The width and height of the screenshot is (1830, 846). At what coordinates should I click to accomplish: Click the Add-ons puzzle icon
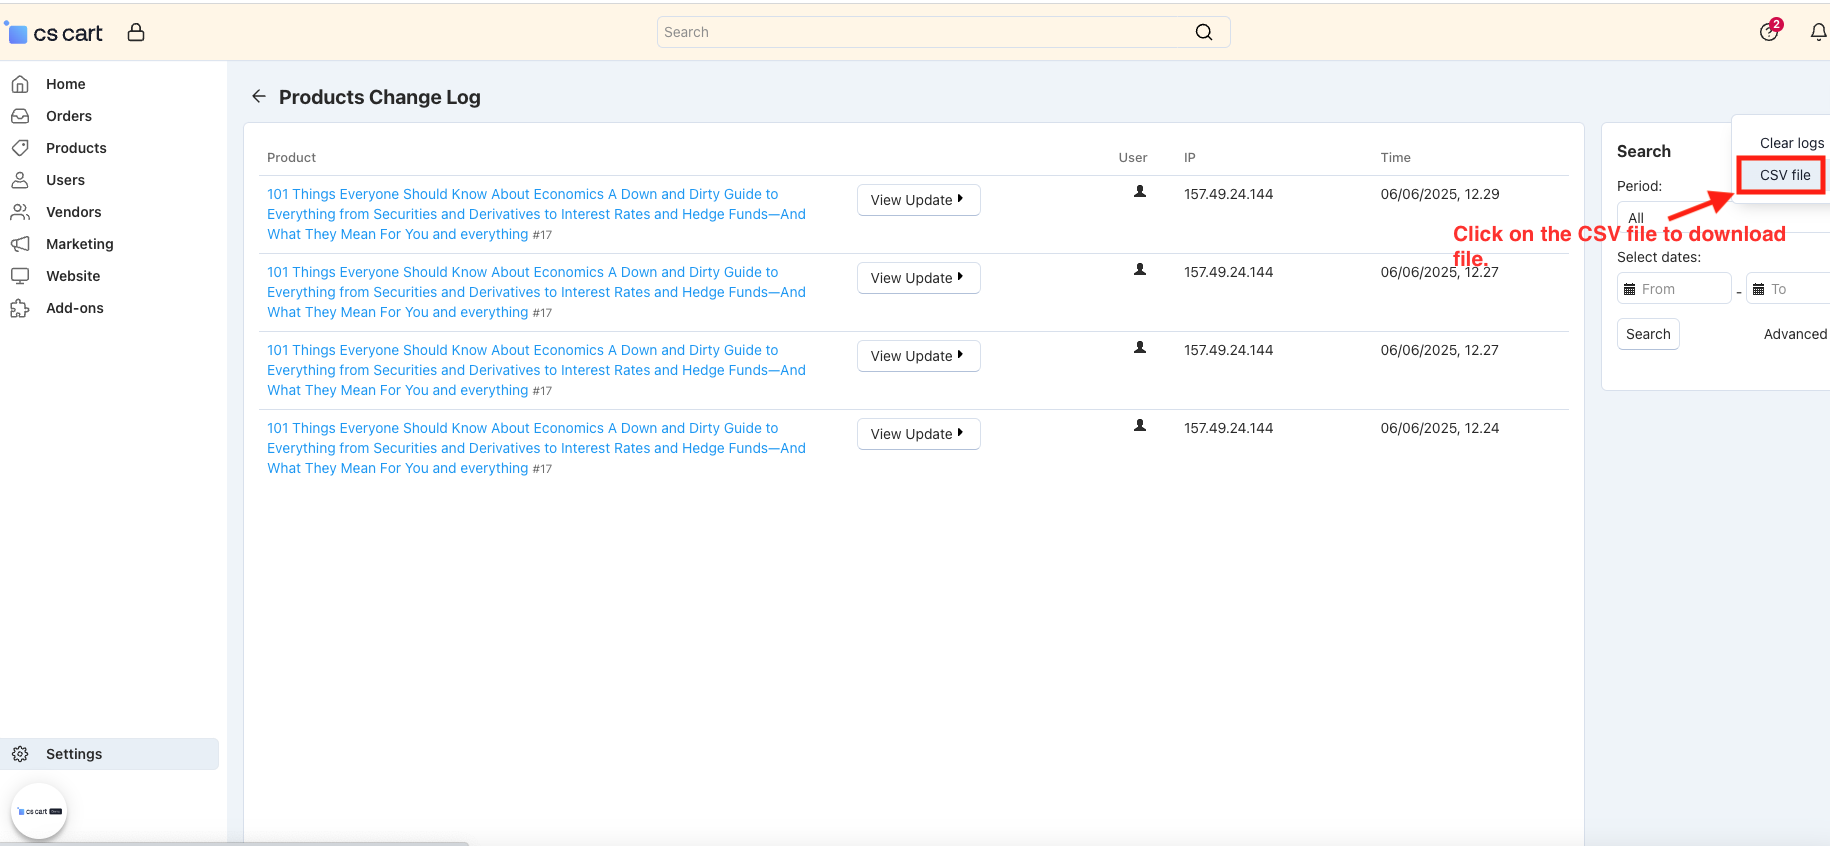coord(20,308)
